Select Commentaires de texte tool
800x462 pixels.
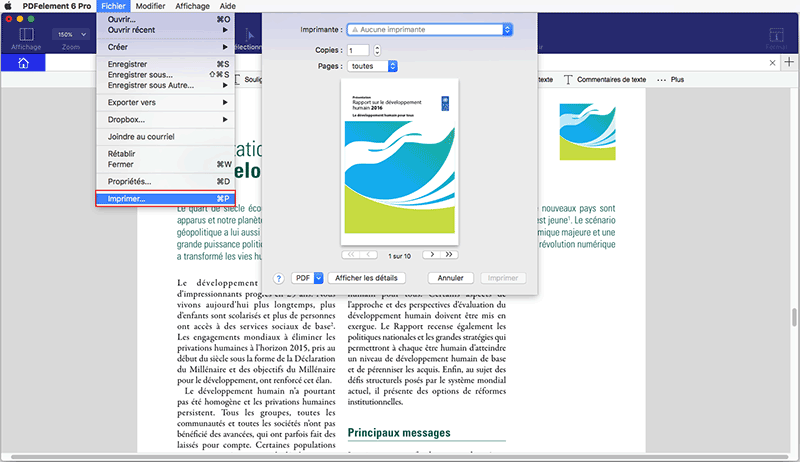(x=605, y=80)
